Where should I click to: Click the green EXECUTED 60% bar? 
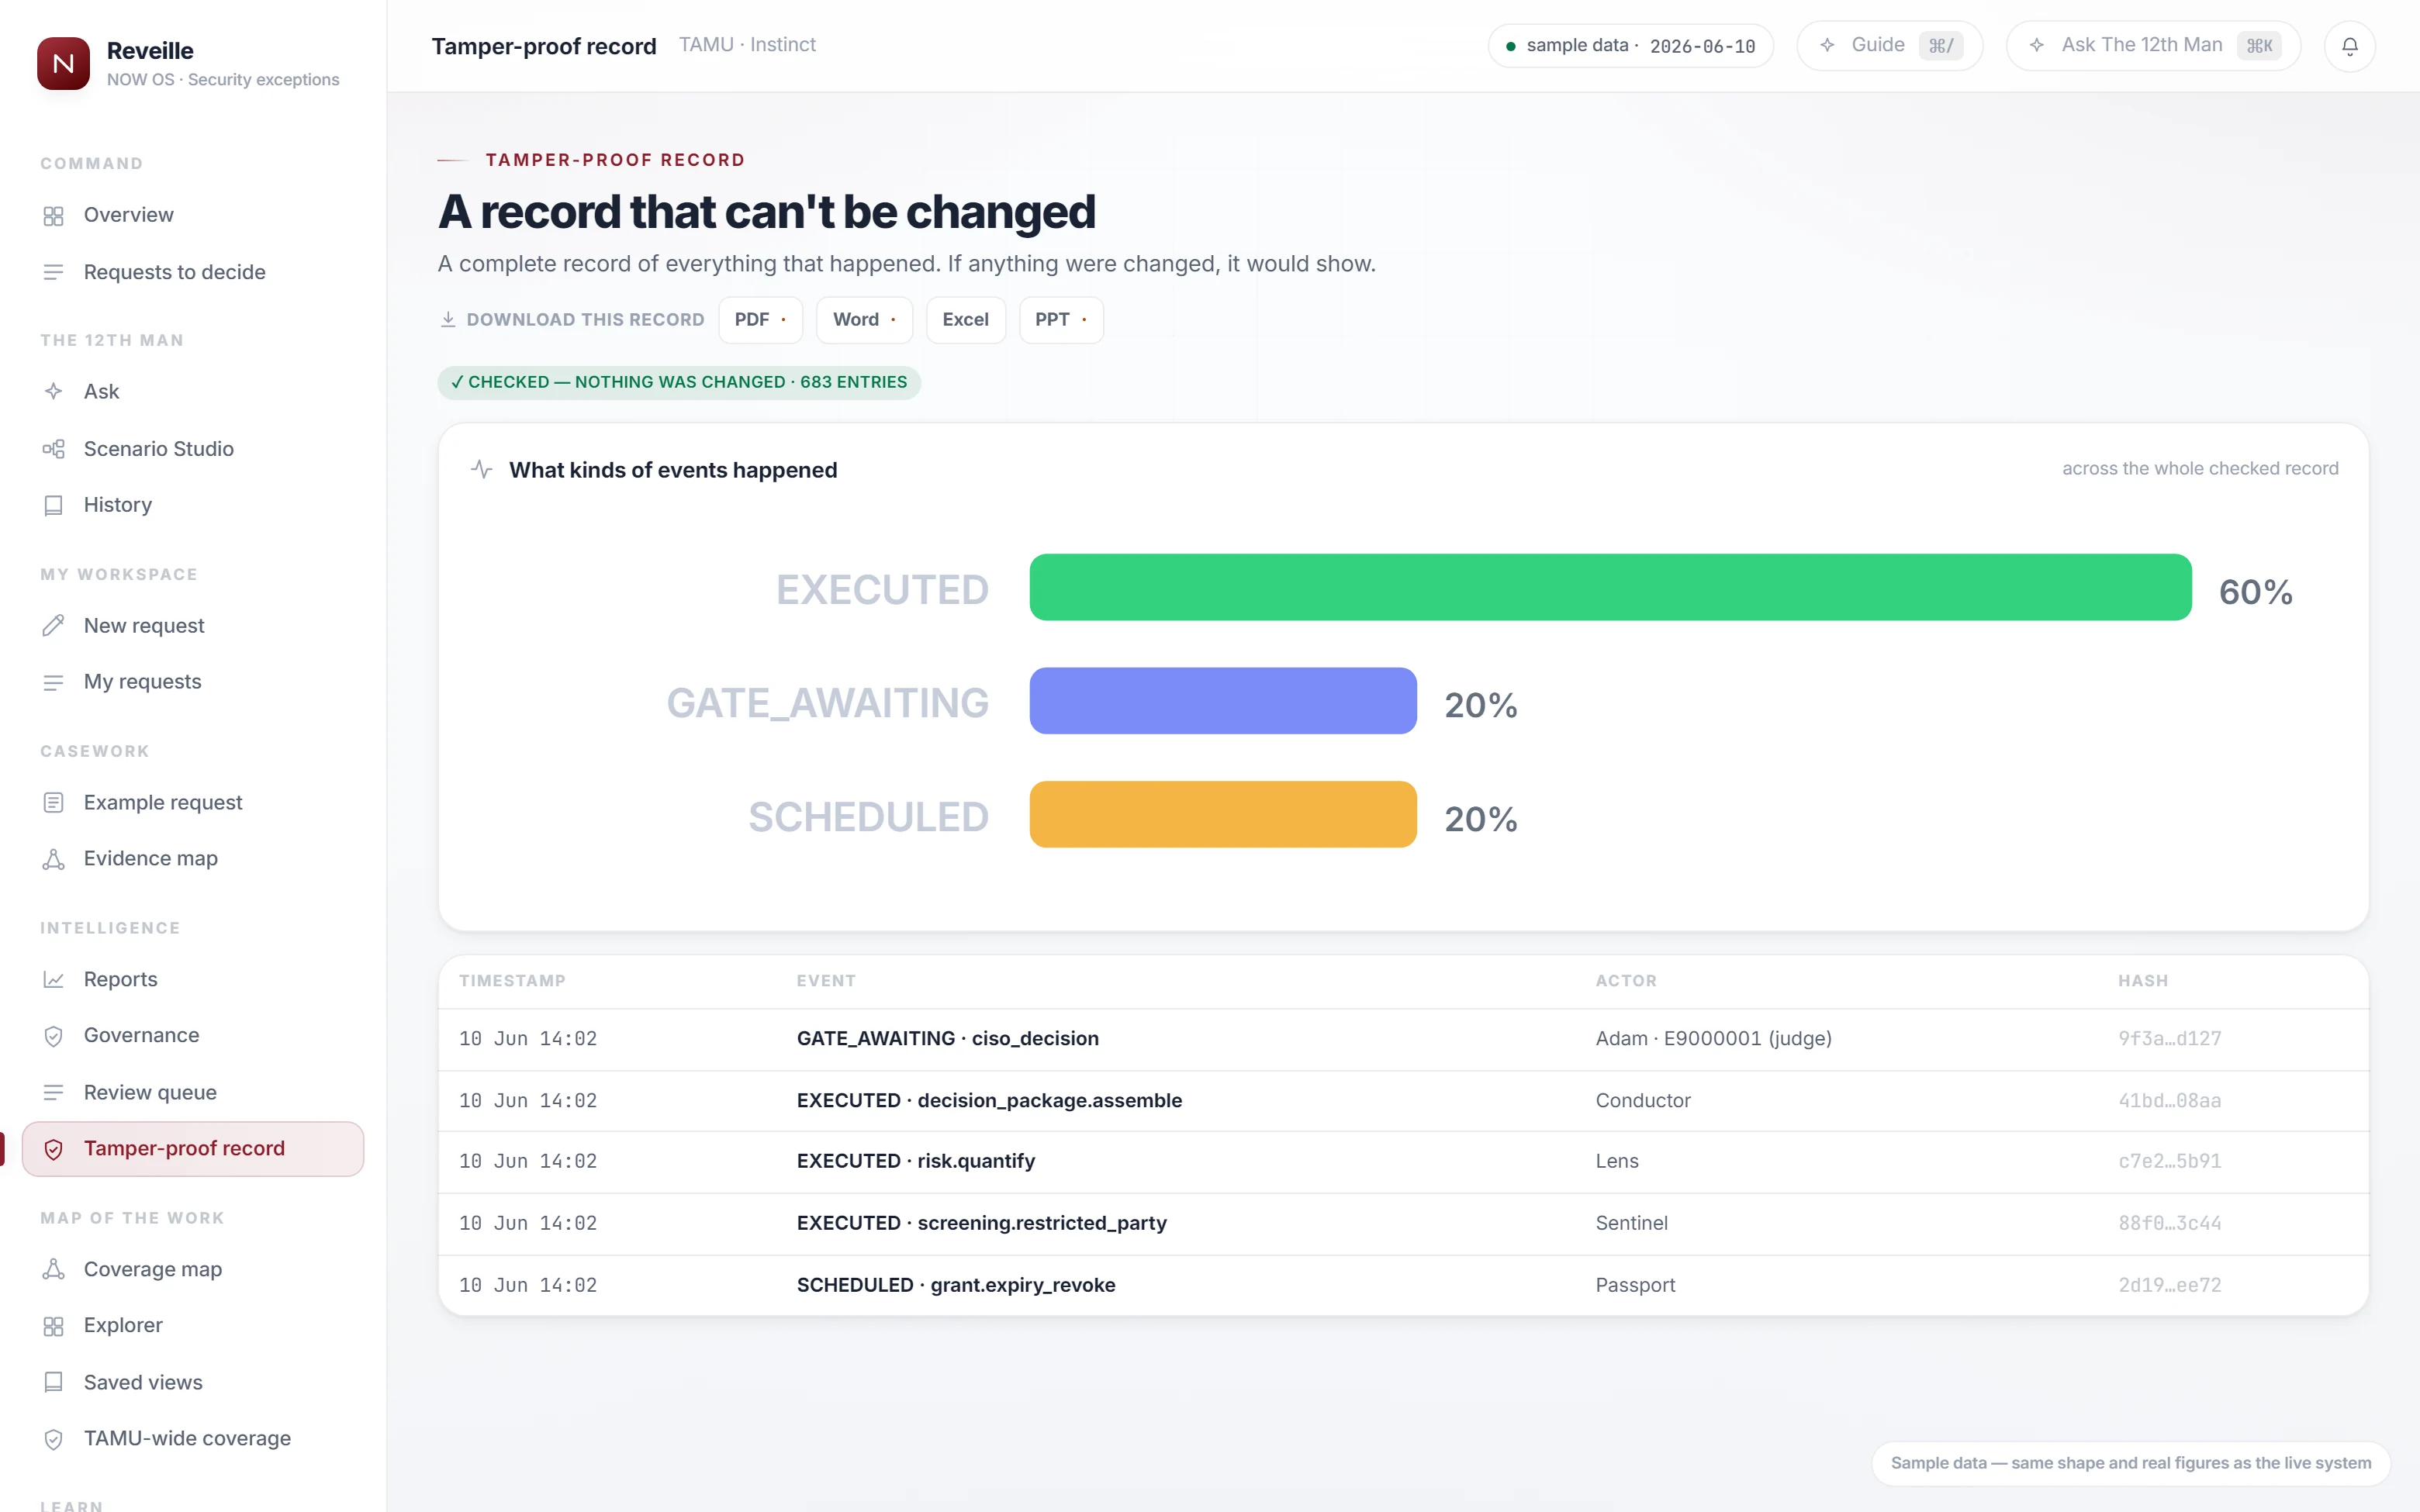pyautogui.click(x=1610, y=587)
